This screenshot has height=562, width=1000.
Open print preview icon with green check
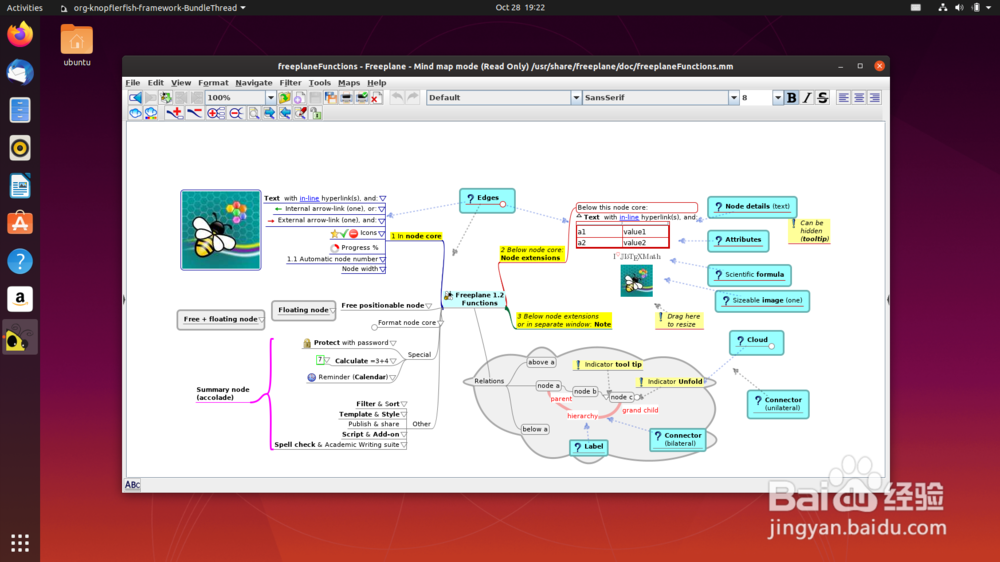[362, 98]
